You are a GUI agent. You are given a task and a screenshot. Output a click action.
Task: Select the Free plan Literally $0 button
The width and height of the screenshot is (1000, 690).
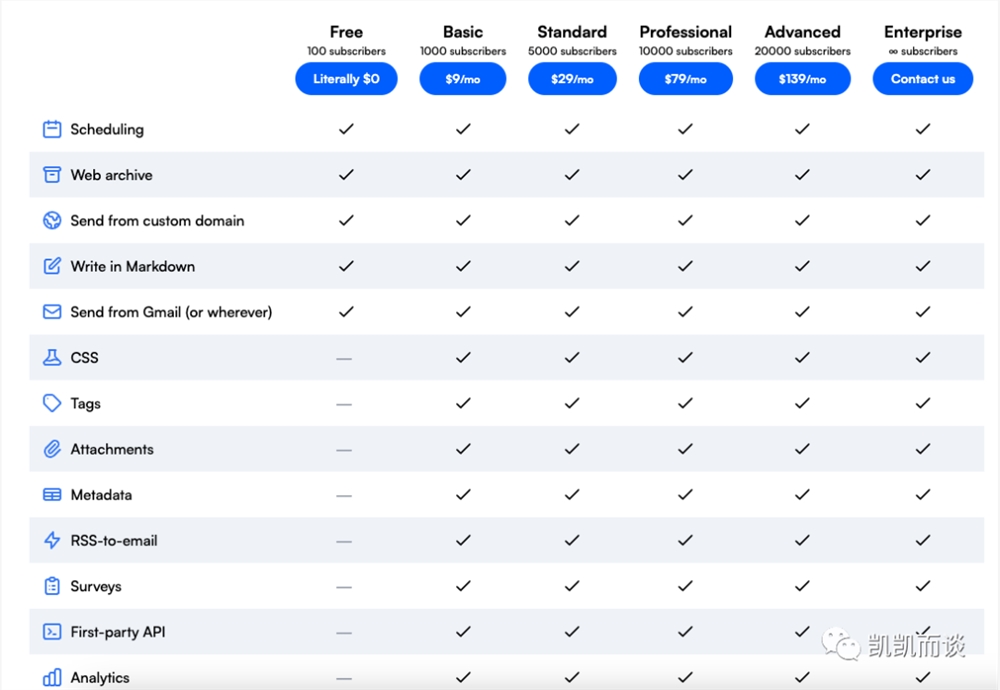point(346,78)
